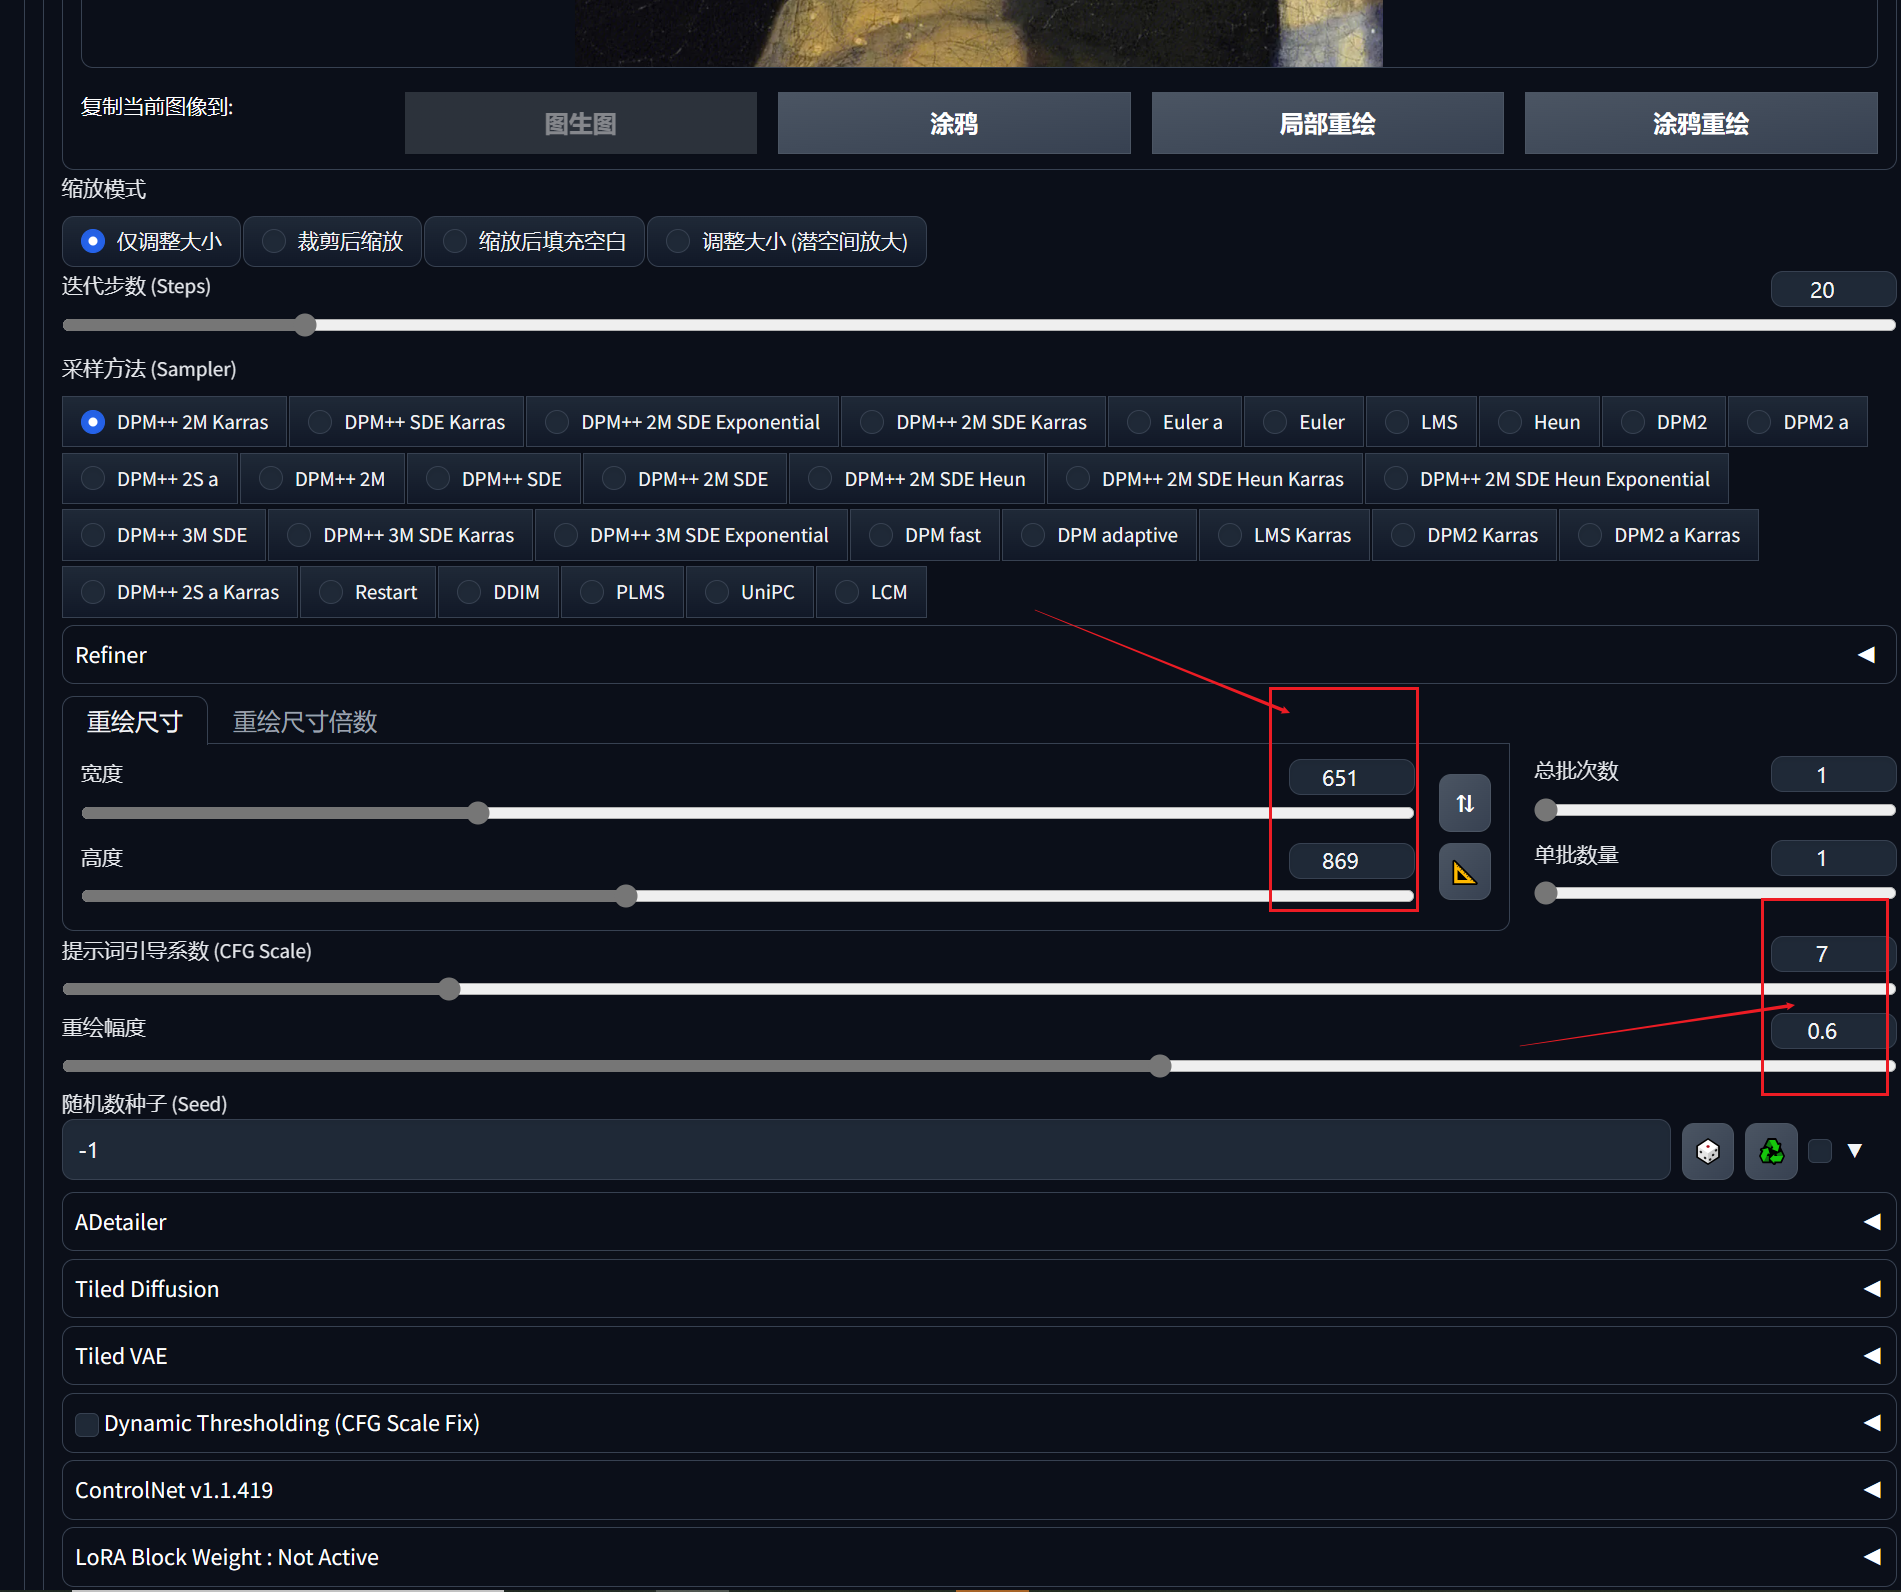
Task: Choose the DPM++ 2M SDE Heun sampler
Action: (917, 479)
